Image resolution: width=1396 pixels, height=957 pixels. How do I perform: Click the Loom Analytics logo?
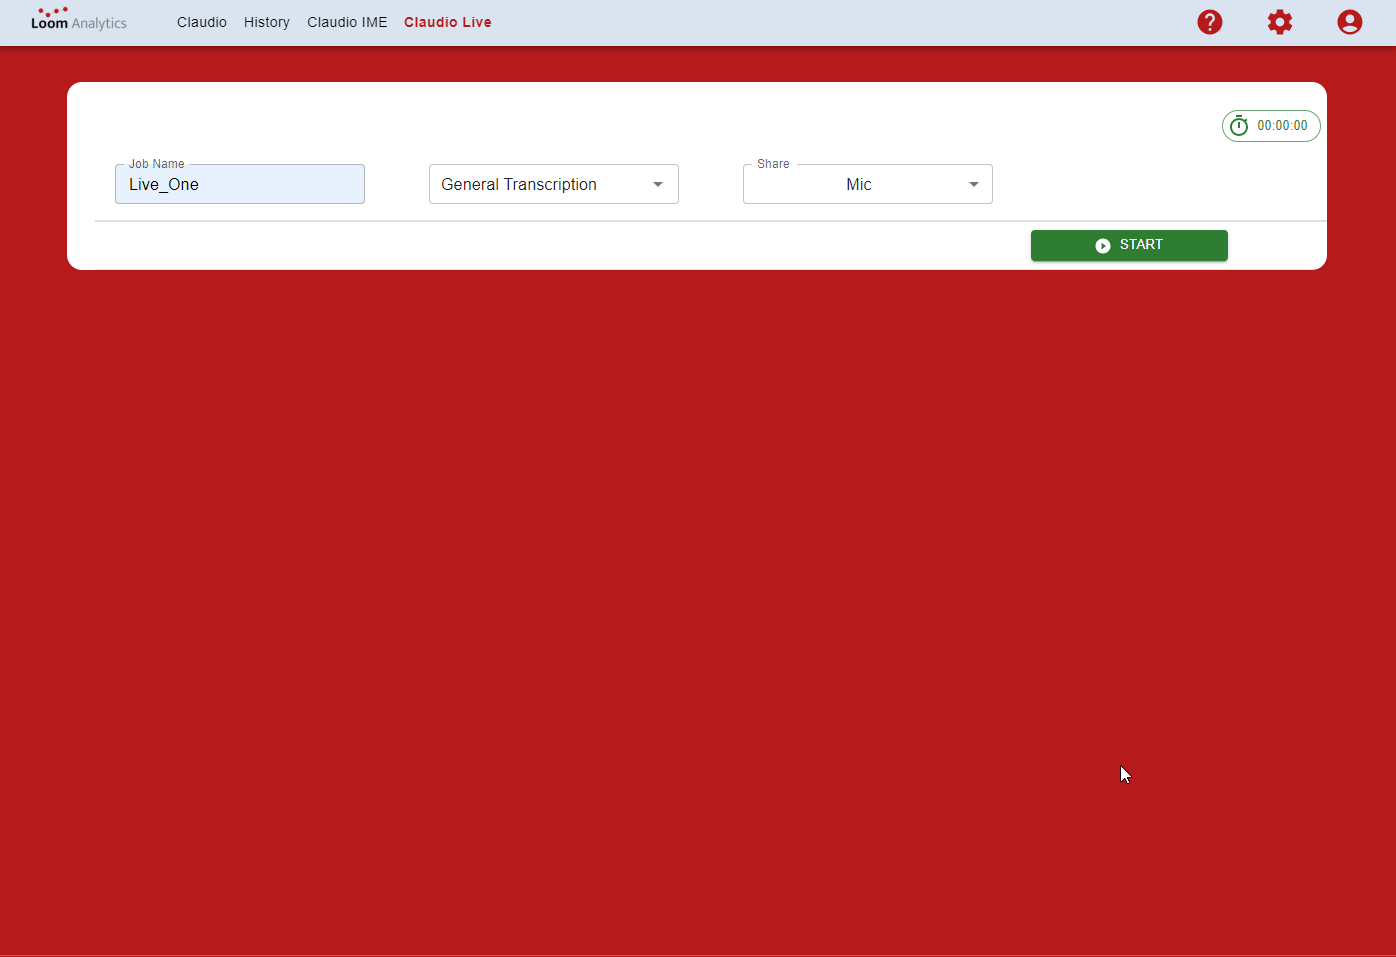[x=79, y=20]
